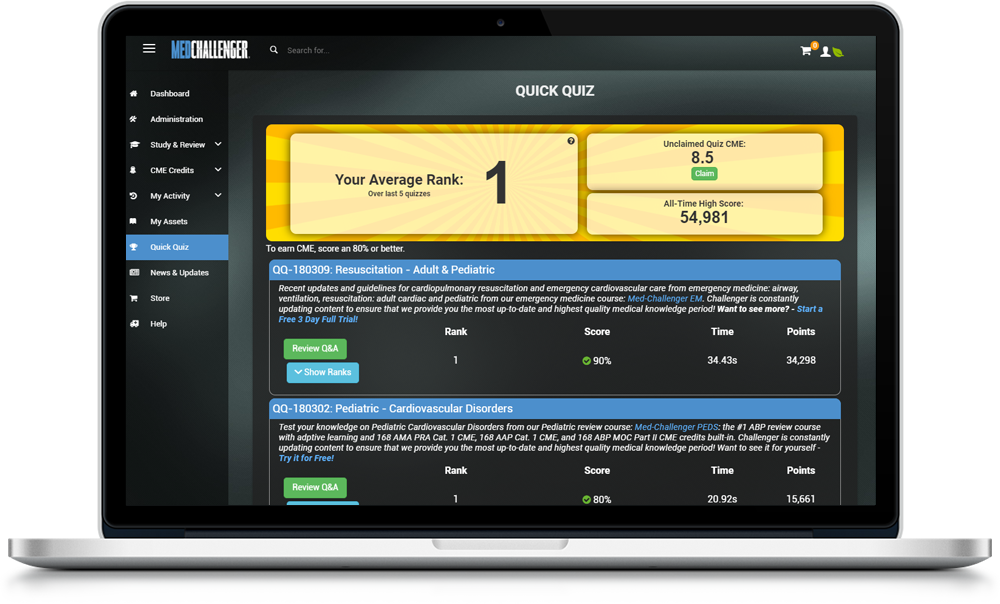Click the Your Average Rank label
The height and width of the screenshot is (604, 1000).
(399, 180)
